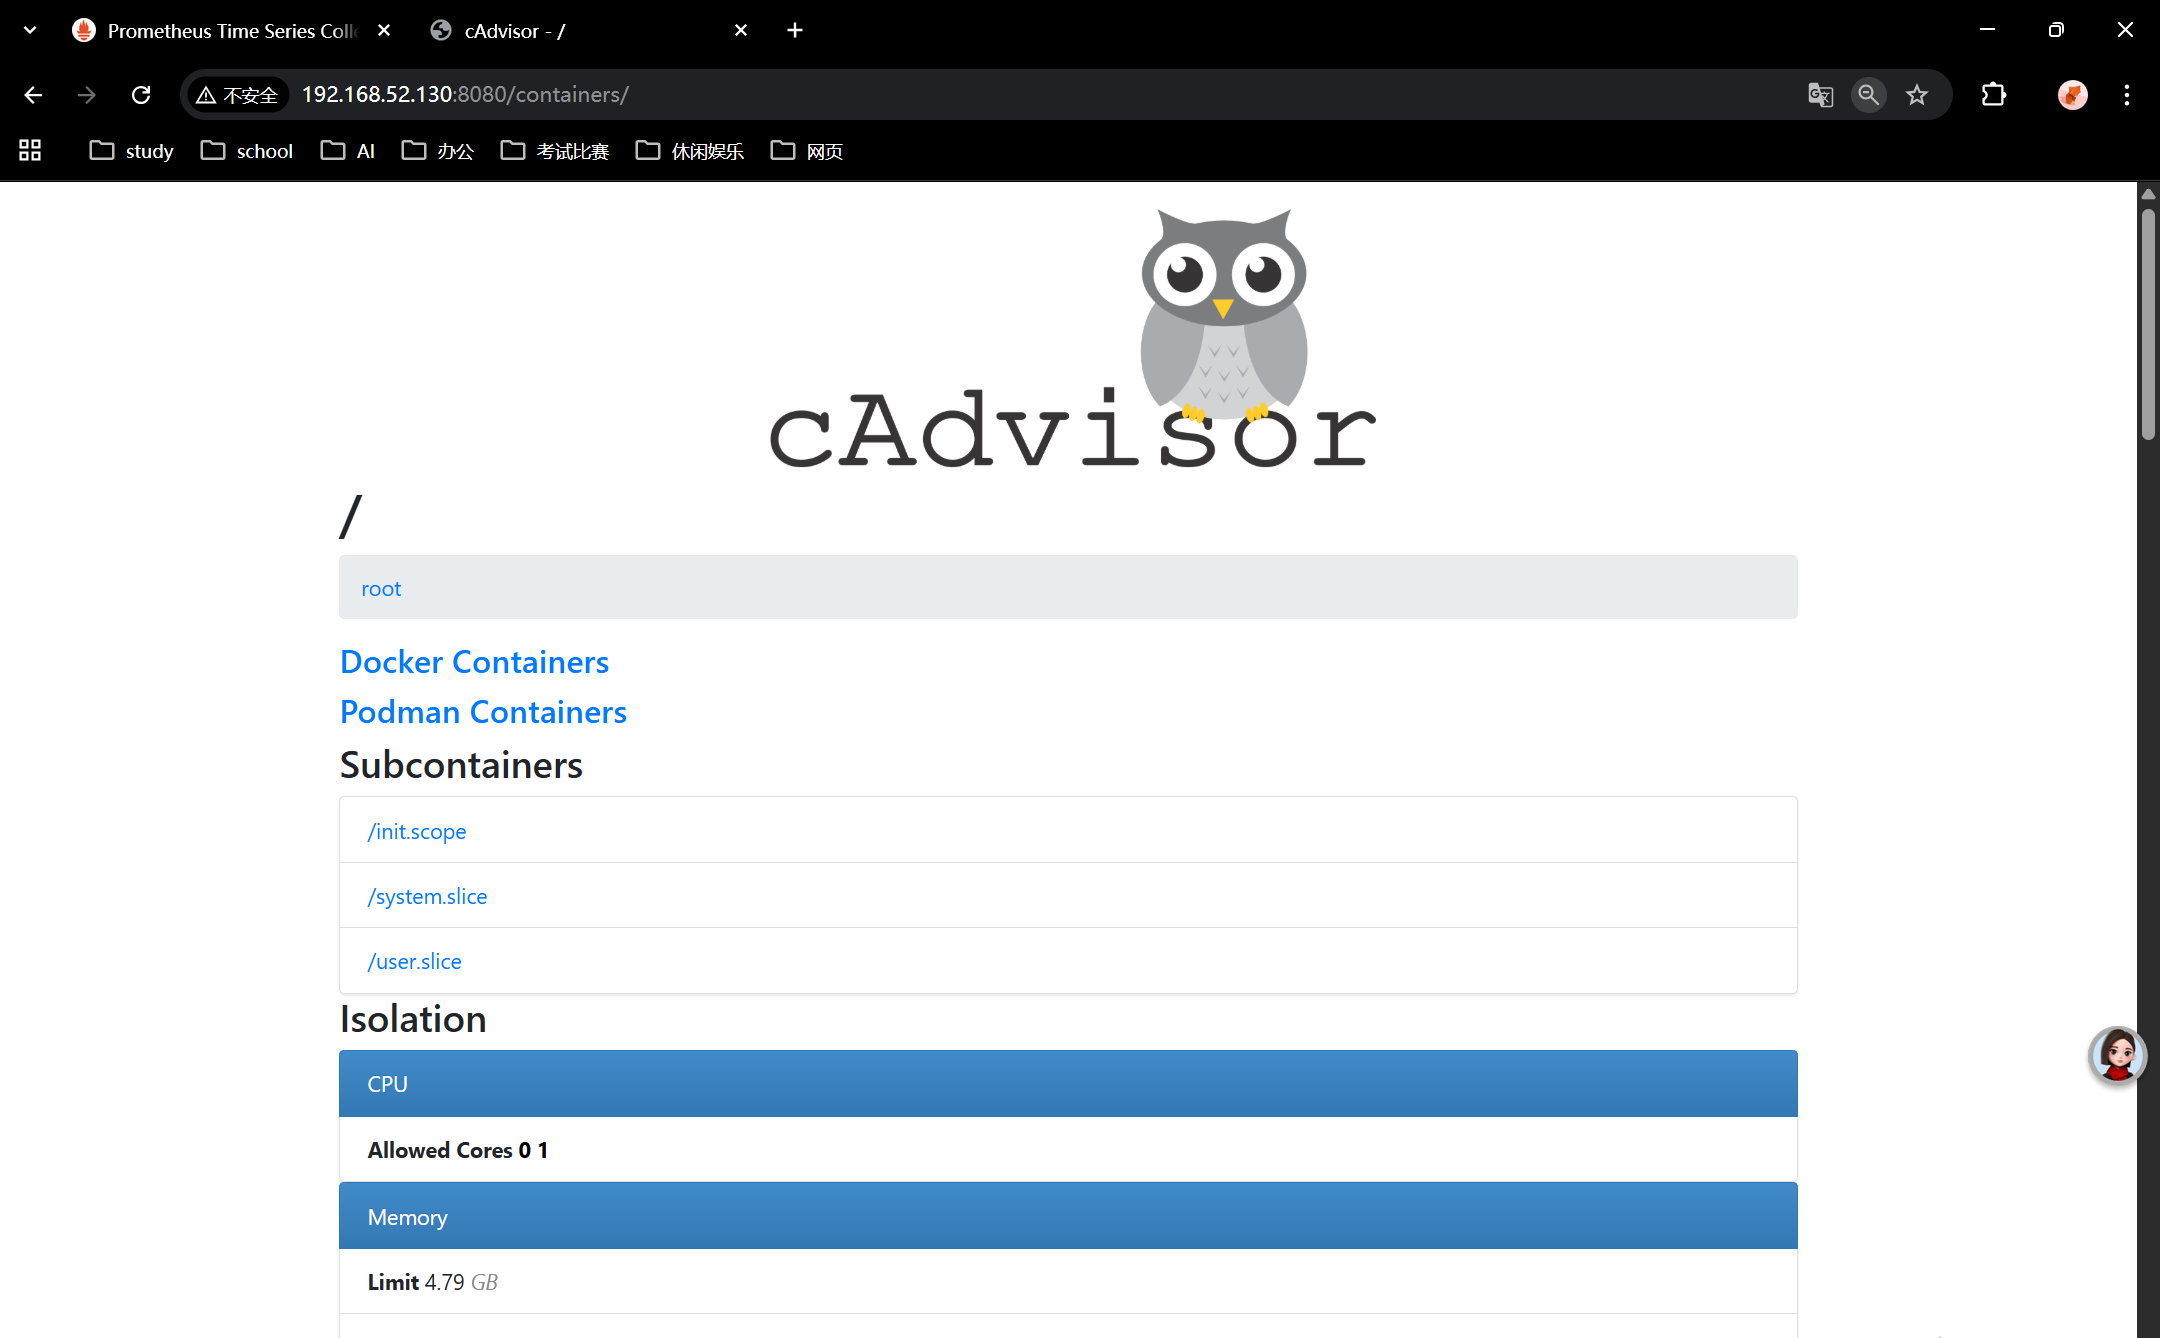Open the /system.slice subcontainer
The image size is (2160, 1338).
427,896
